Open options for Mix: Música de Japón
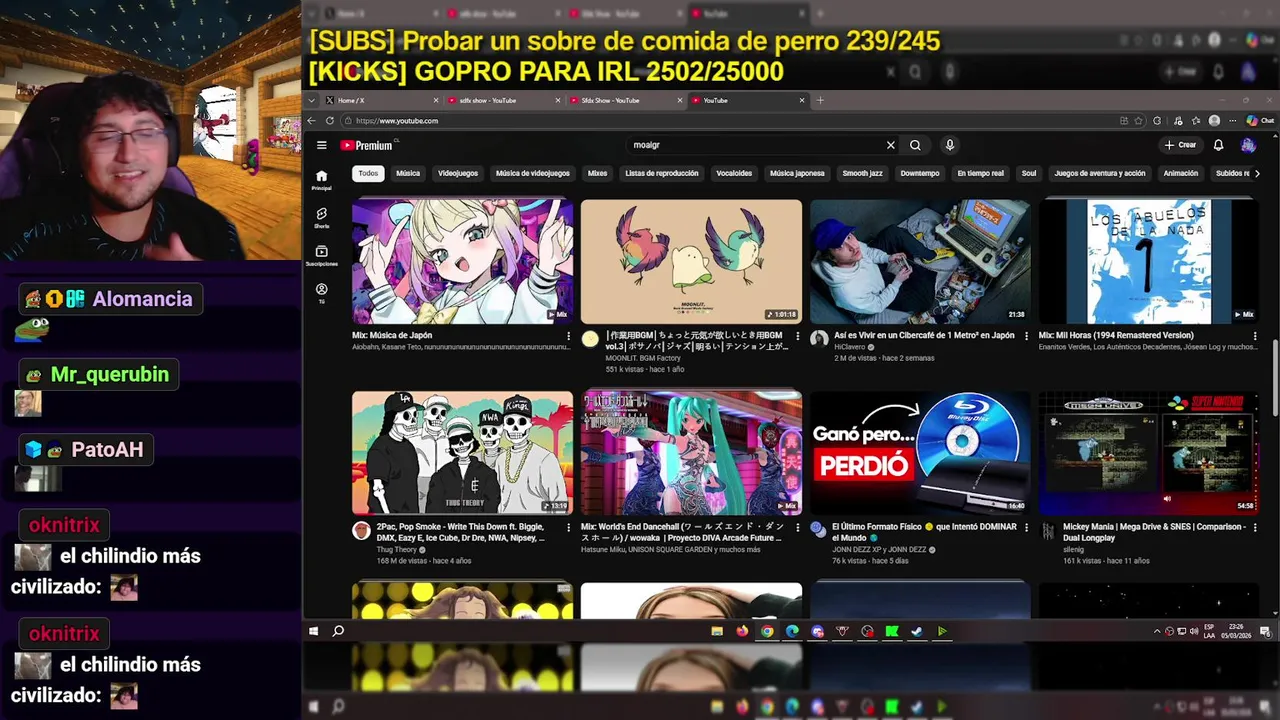This screenshot has width=1280, height=720. click(x=569, y=336)
